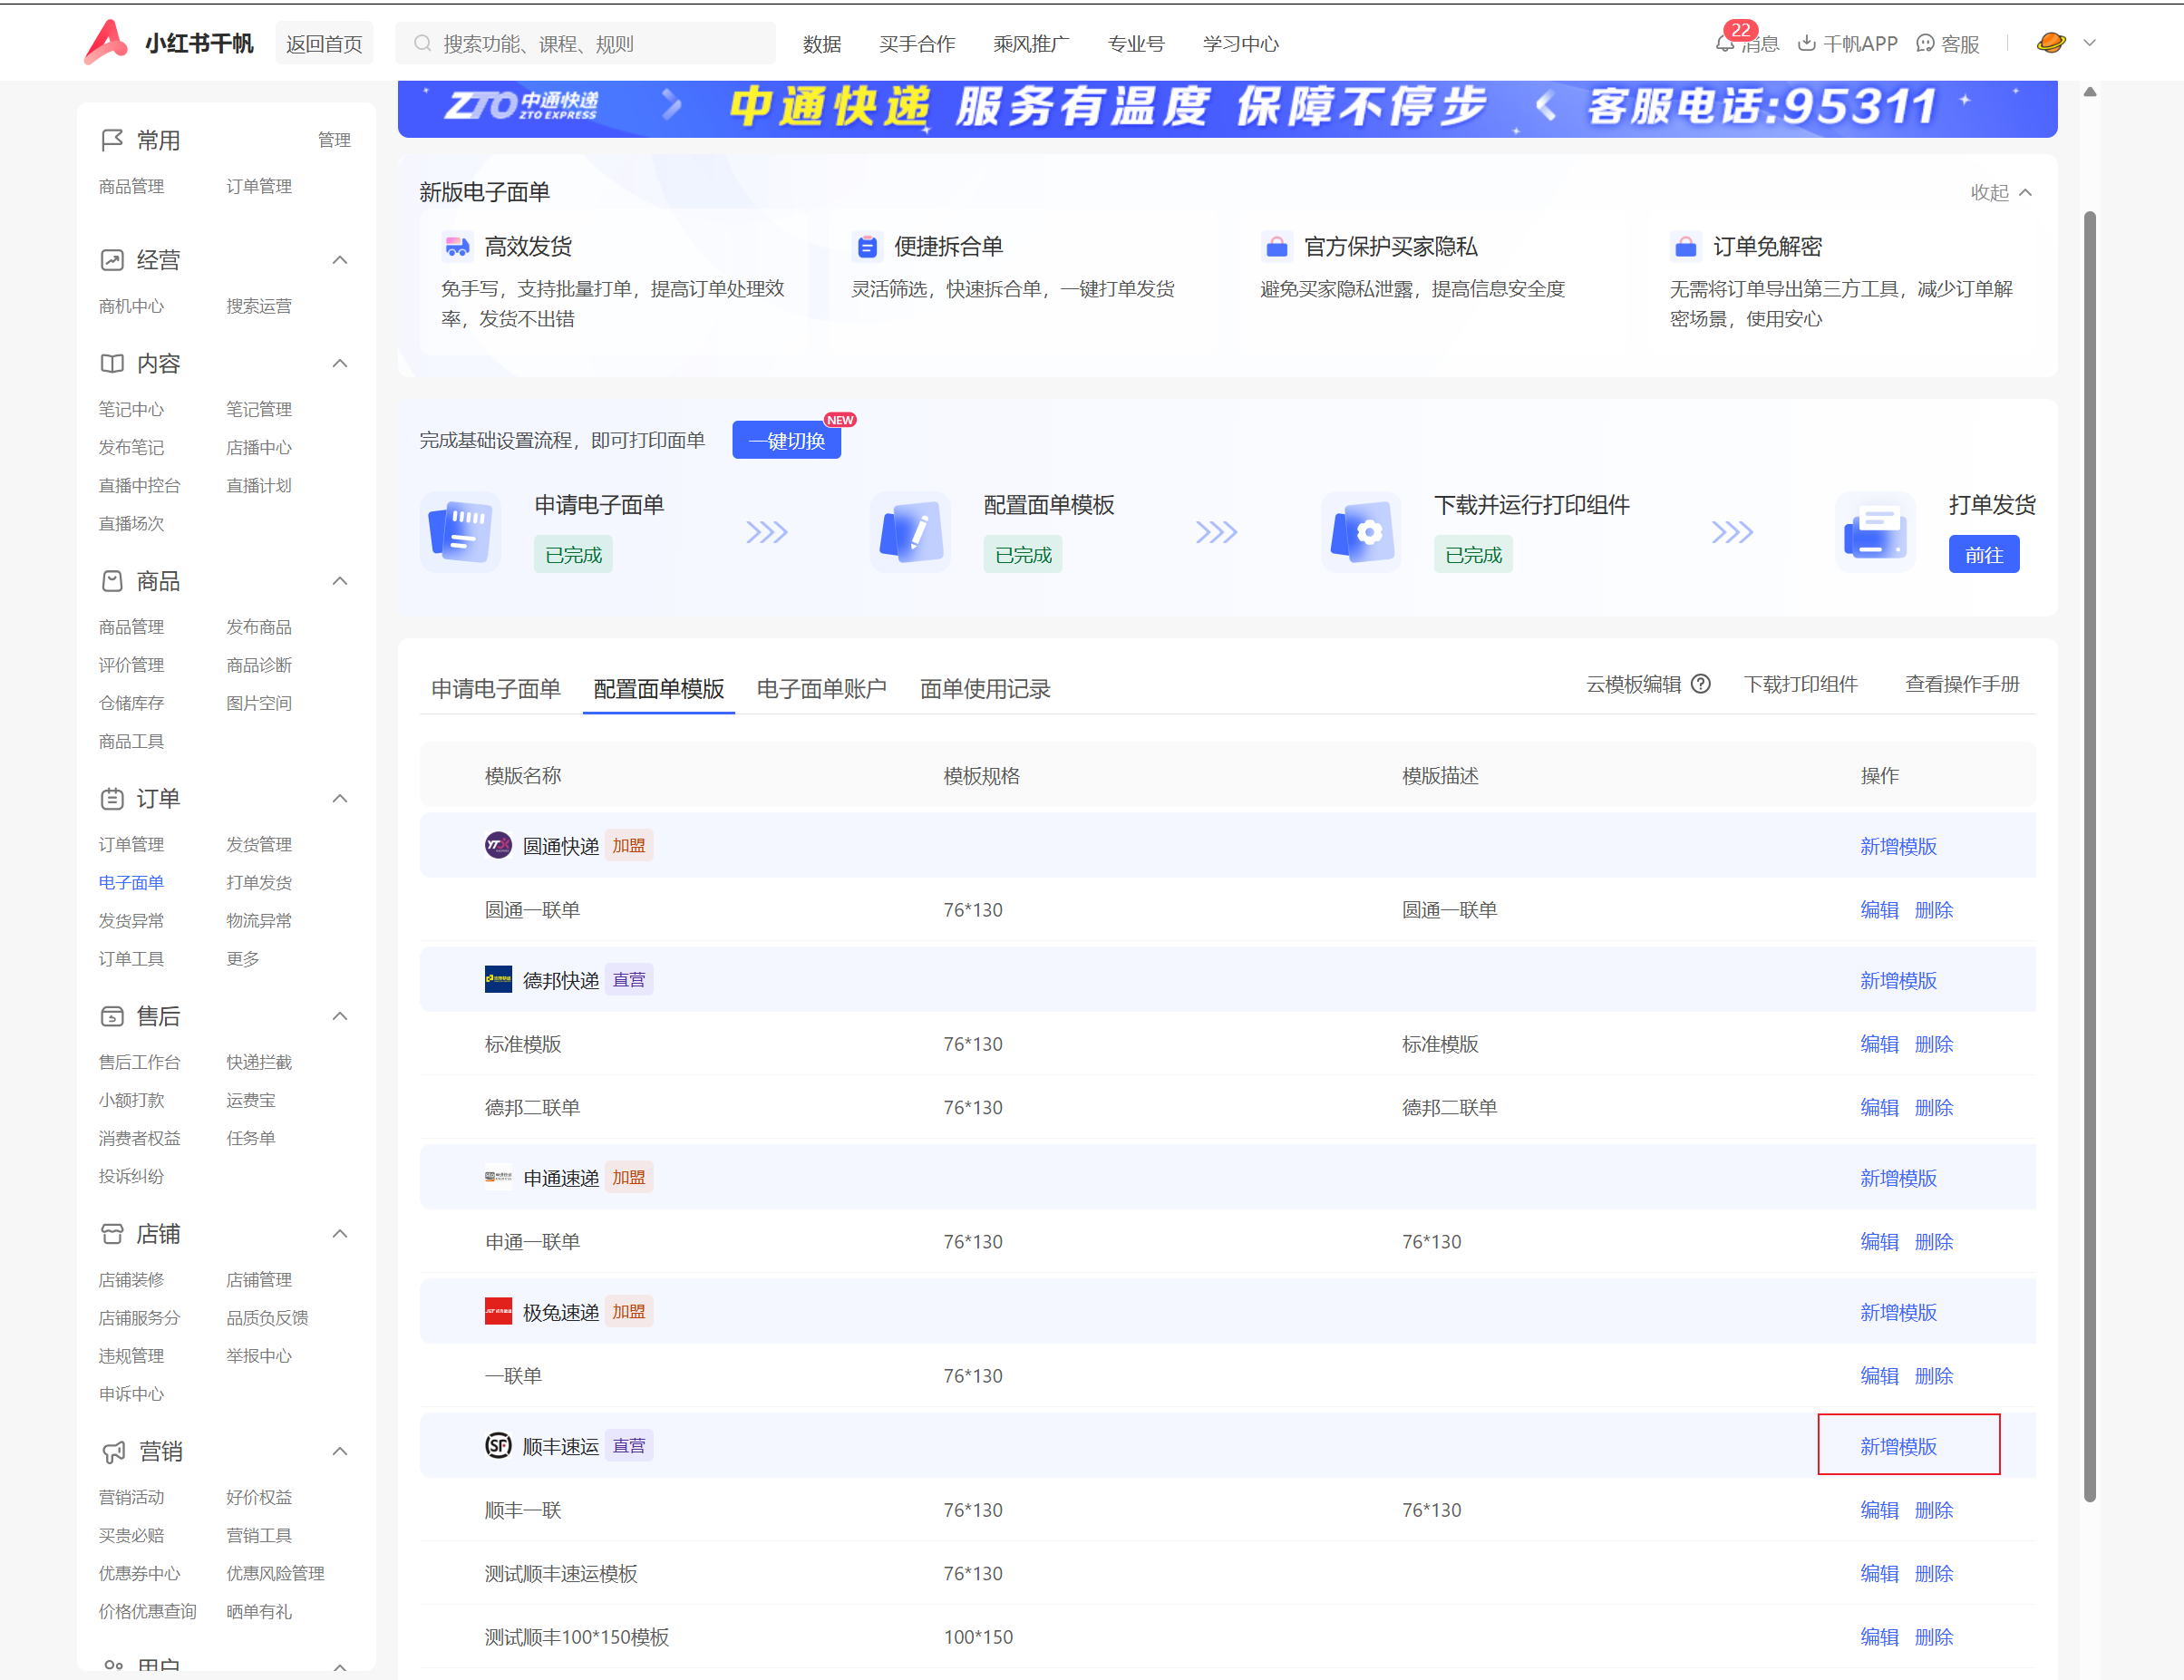
Task: Click the 一键切换 button
Action: click(x=787, y=441)
